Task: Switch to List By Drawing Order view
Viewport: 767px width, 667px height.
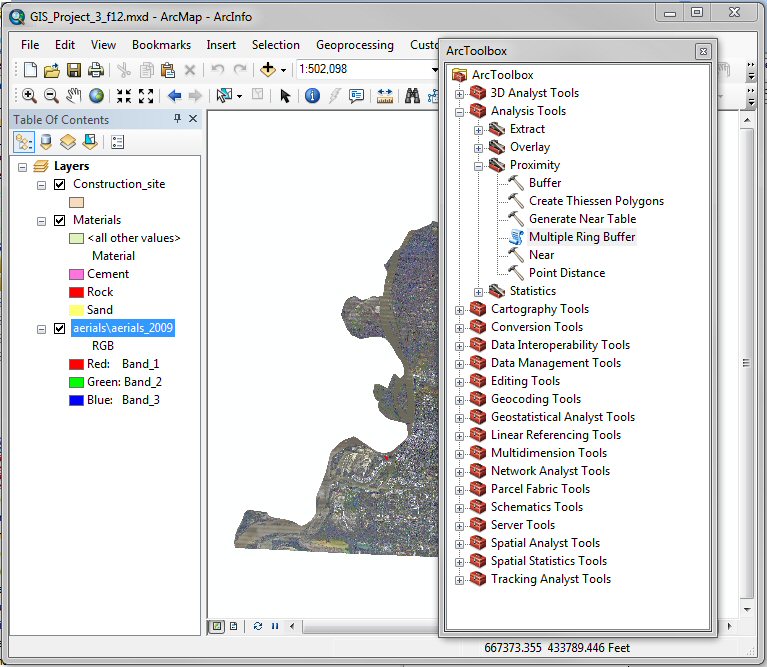Action: (24, 142)
